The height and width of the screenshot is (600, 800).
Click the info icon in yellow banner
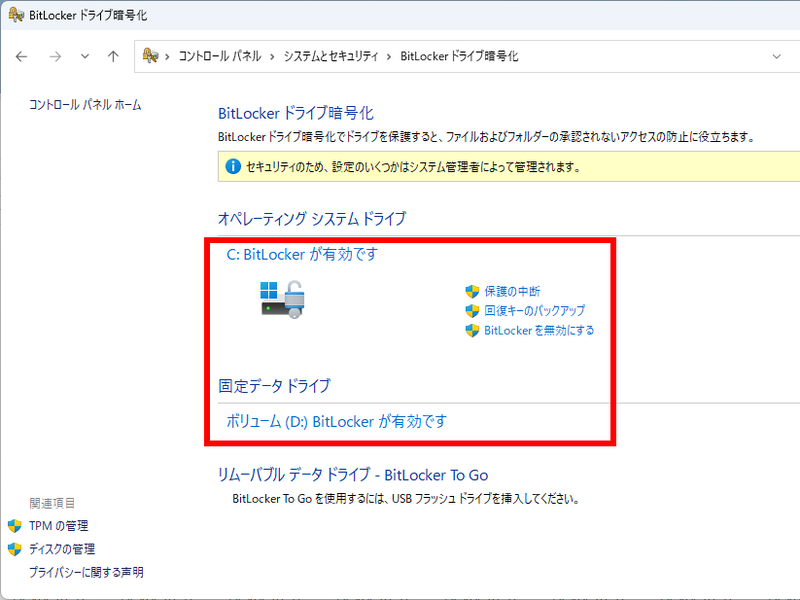233,166
